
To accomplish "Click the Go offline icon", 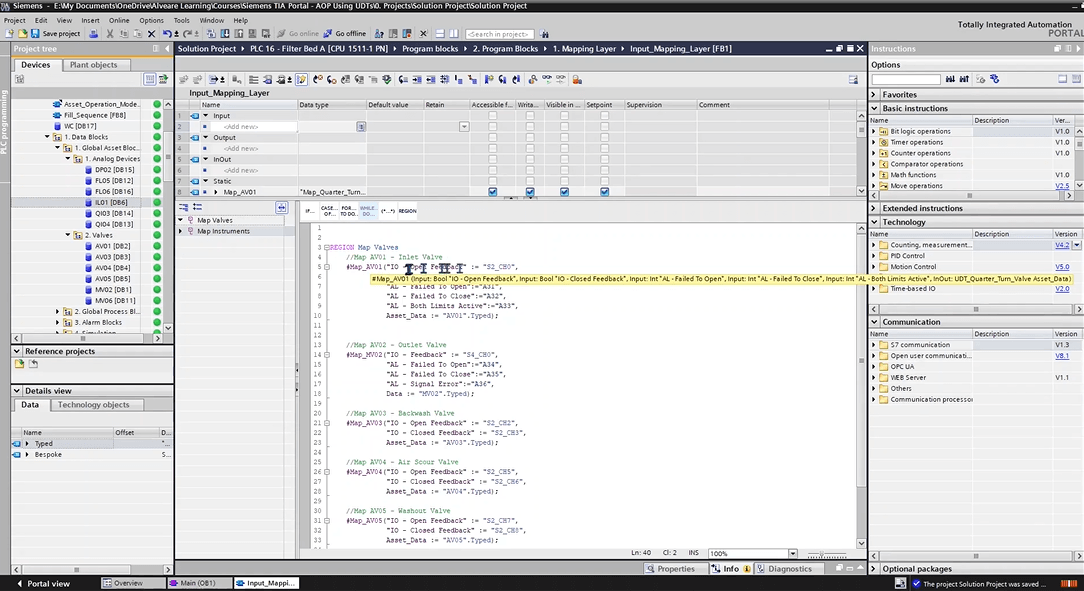I will (328, 34).
